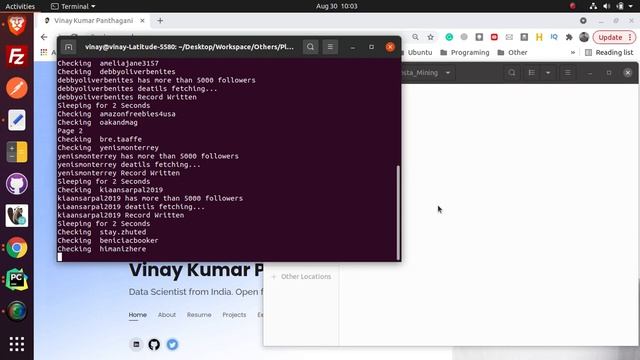Open file manager hamburger menu
The height and width of the screenshot is (360, 640).
(567, 73)
